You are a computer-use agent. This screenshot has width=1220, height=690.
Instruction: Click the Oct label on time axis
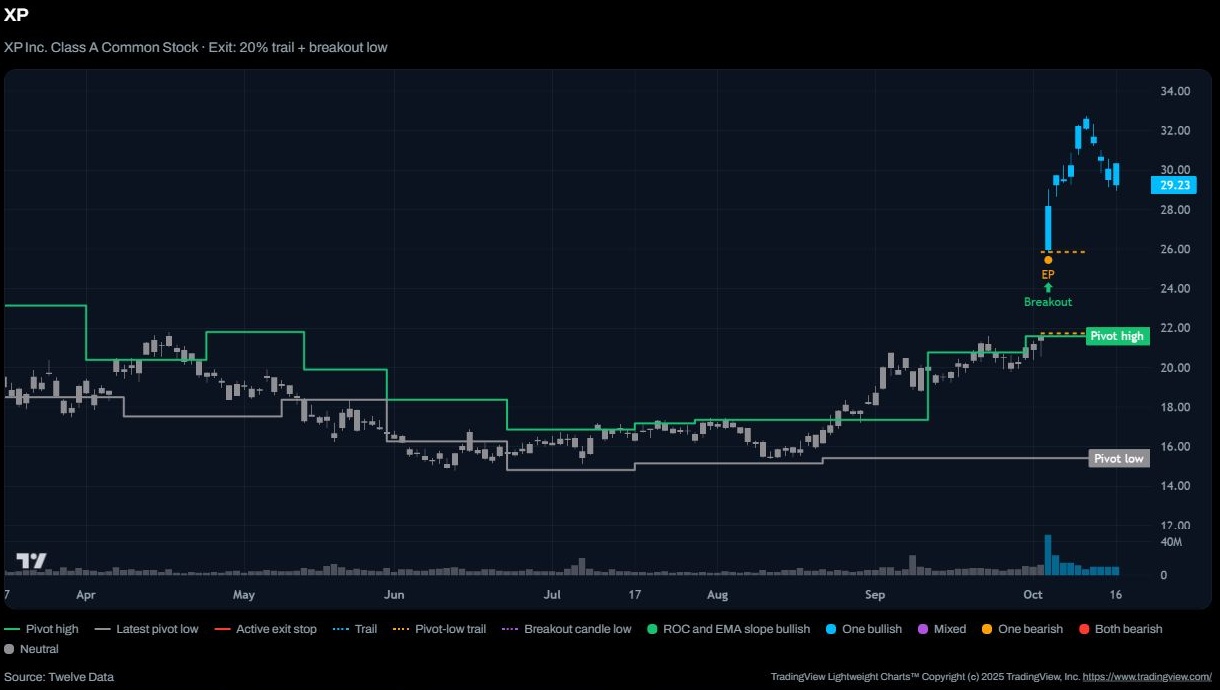click(1033, 595)
